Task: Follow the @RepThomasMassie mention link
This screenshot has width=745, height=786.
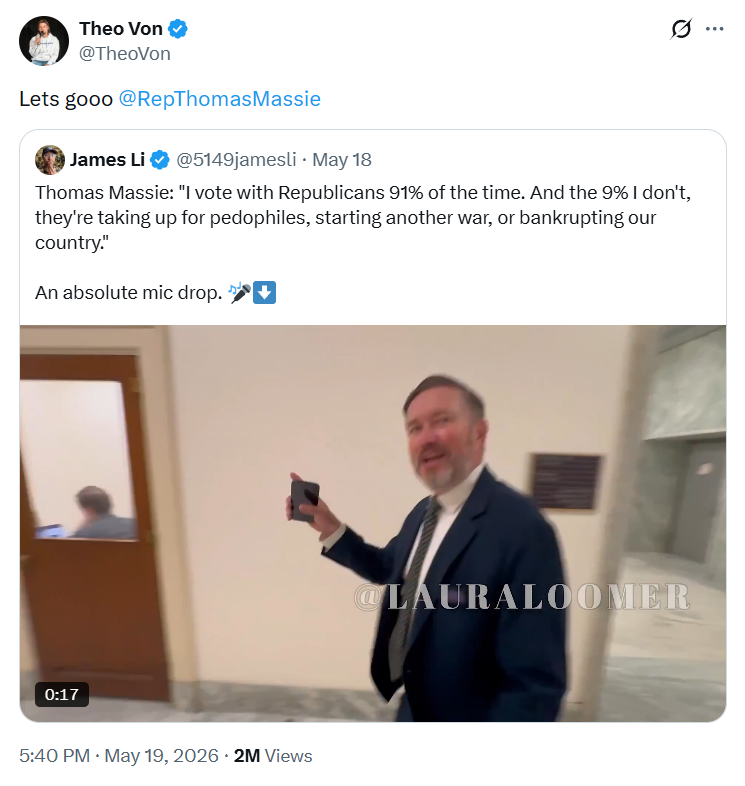Action: pyautogui.click(x=220, y=99)
